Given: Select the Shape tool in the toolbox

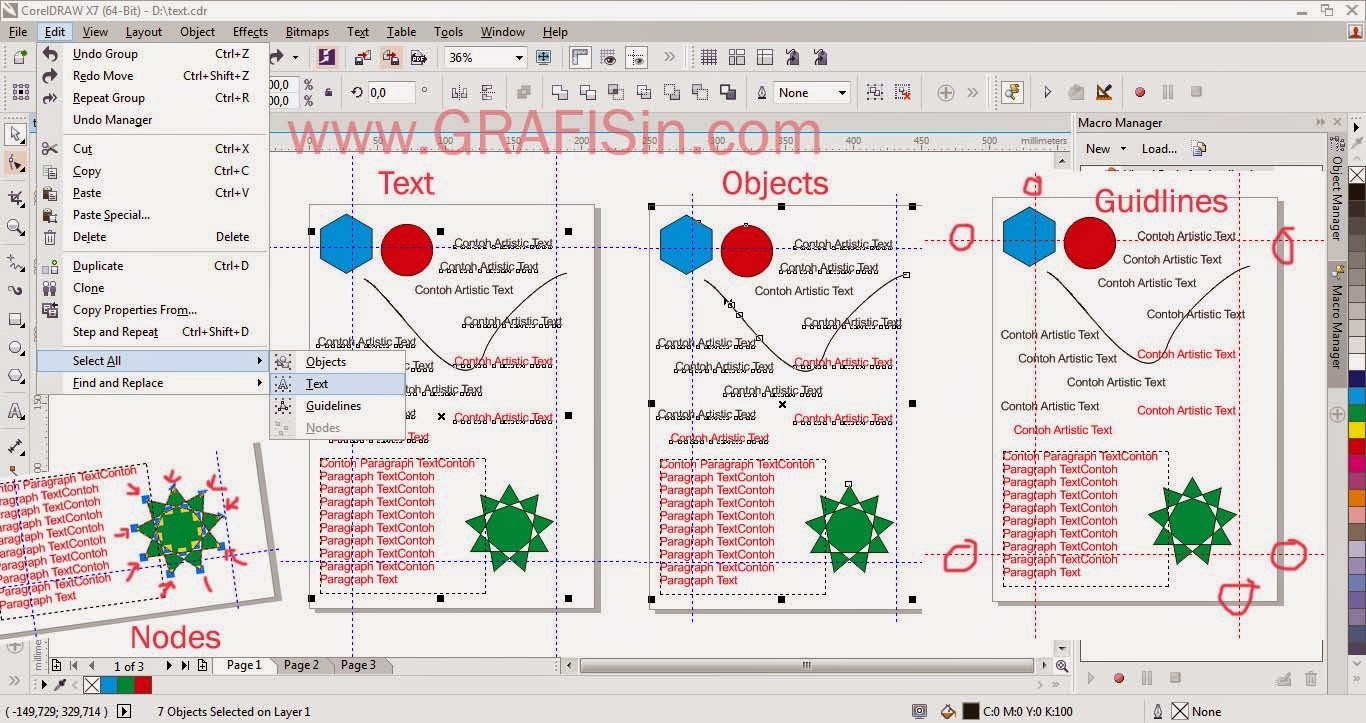Looking at the screenshot, I should tap(15, 163).
